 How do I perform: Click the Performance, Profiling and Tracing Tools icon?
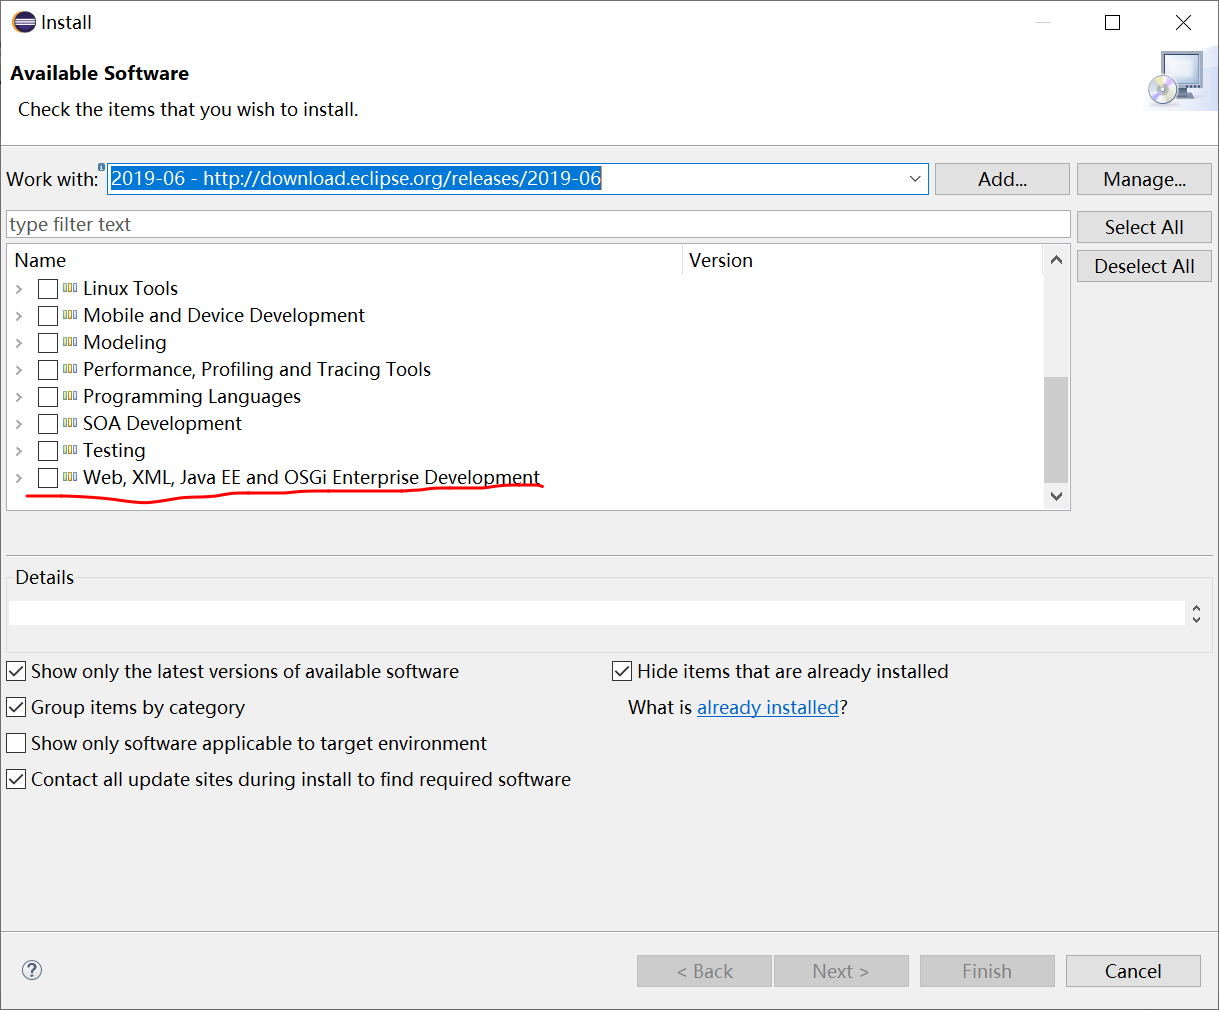70,369
